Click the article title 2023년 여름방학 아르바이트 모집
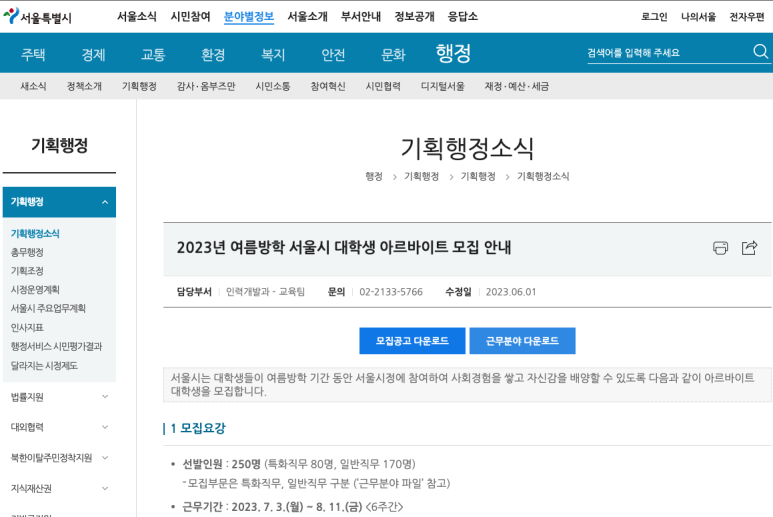The width and height of the screenshot is (773, 517). click(x=344, y=247)
